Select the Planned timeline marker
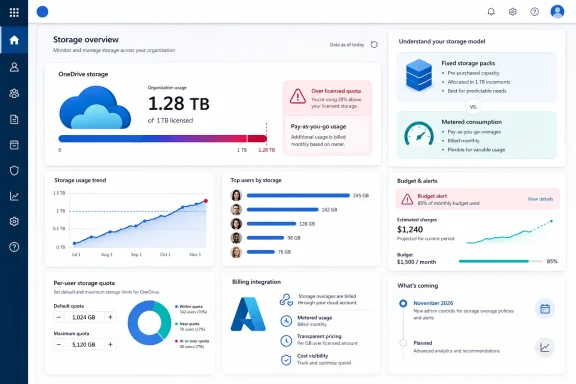Viewport: 576px width, 384px height. pyautogui.click(x=403, y=343)
